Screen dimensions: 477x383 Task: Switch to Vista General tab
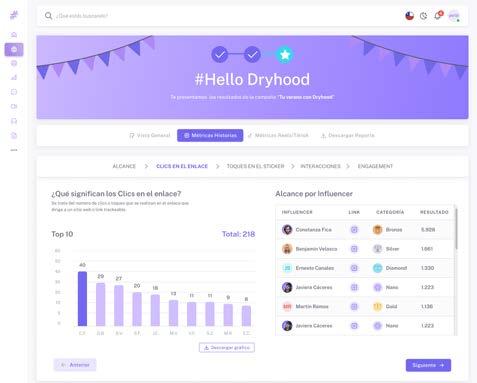150,135
